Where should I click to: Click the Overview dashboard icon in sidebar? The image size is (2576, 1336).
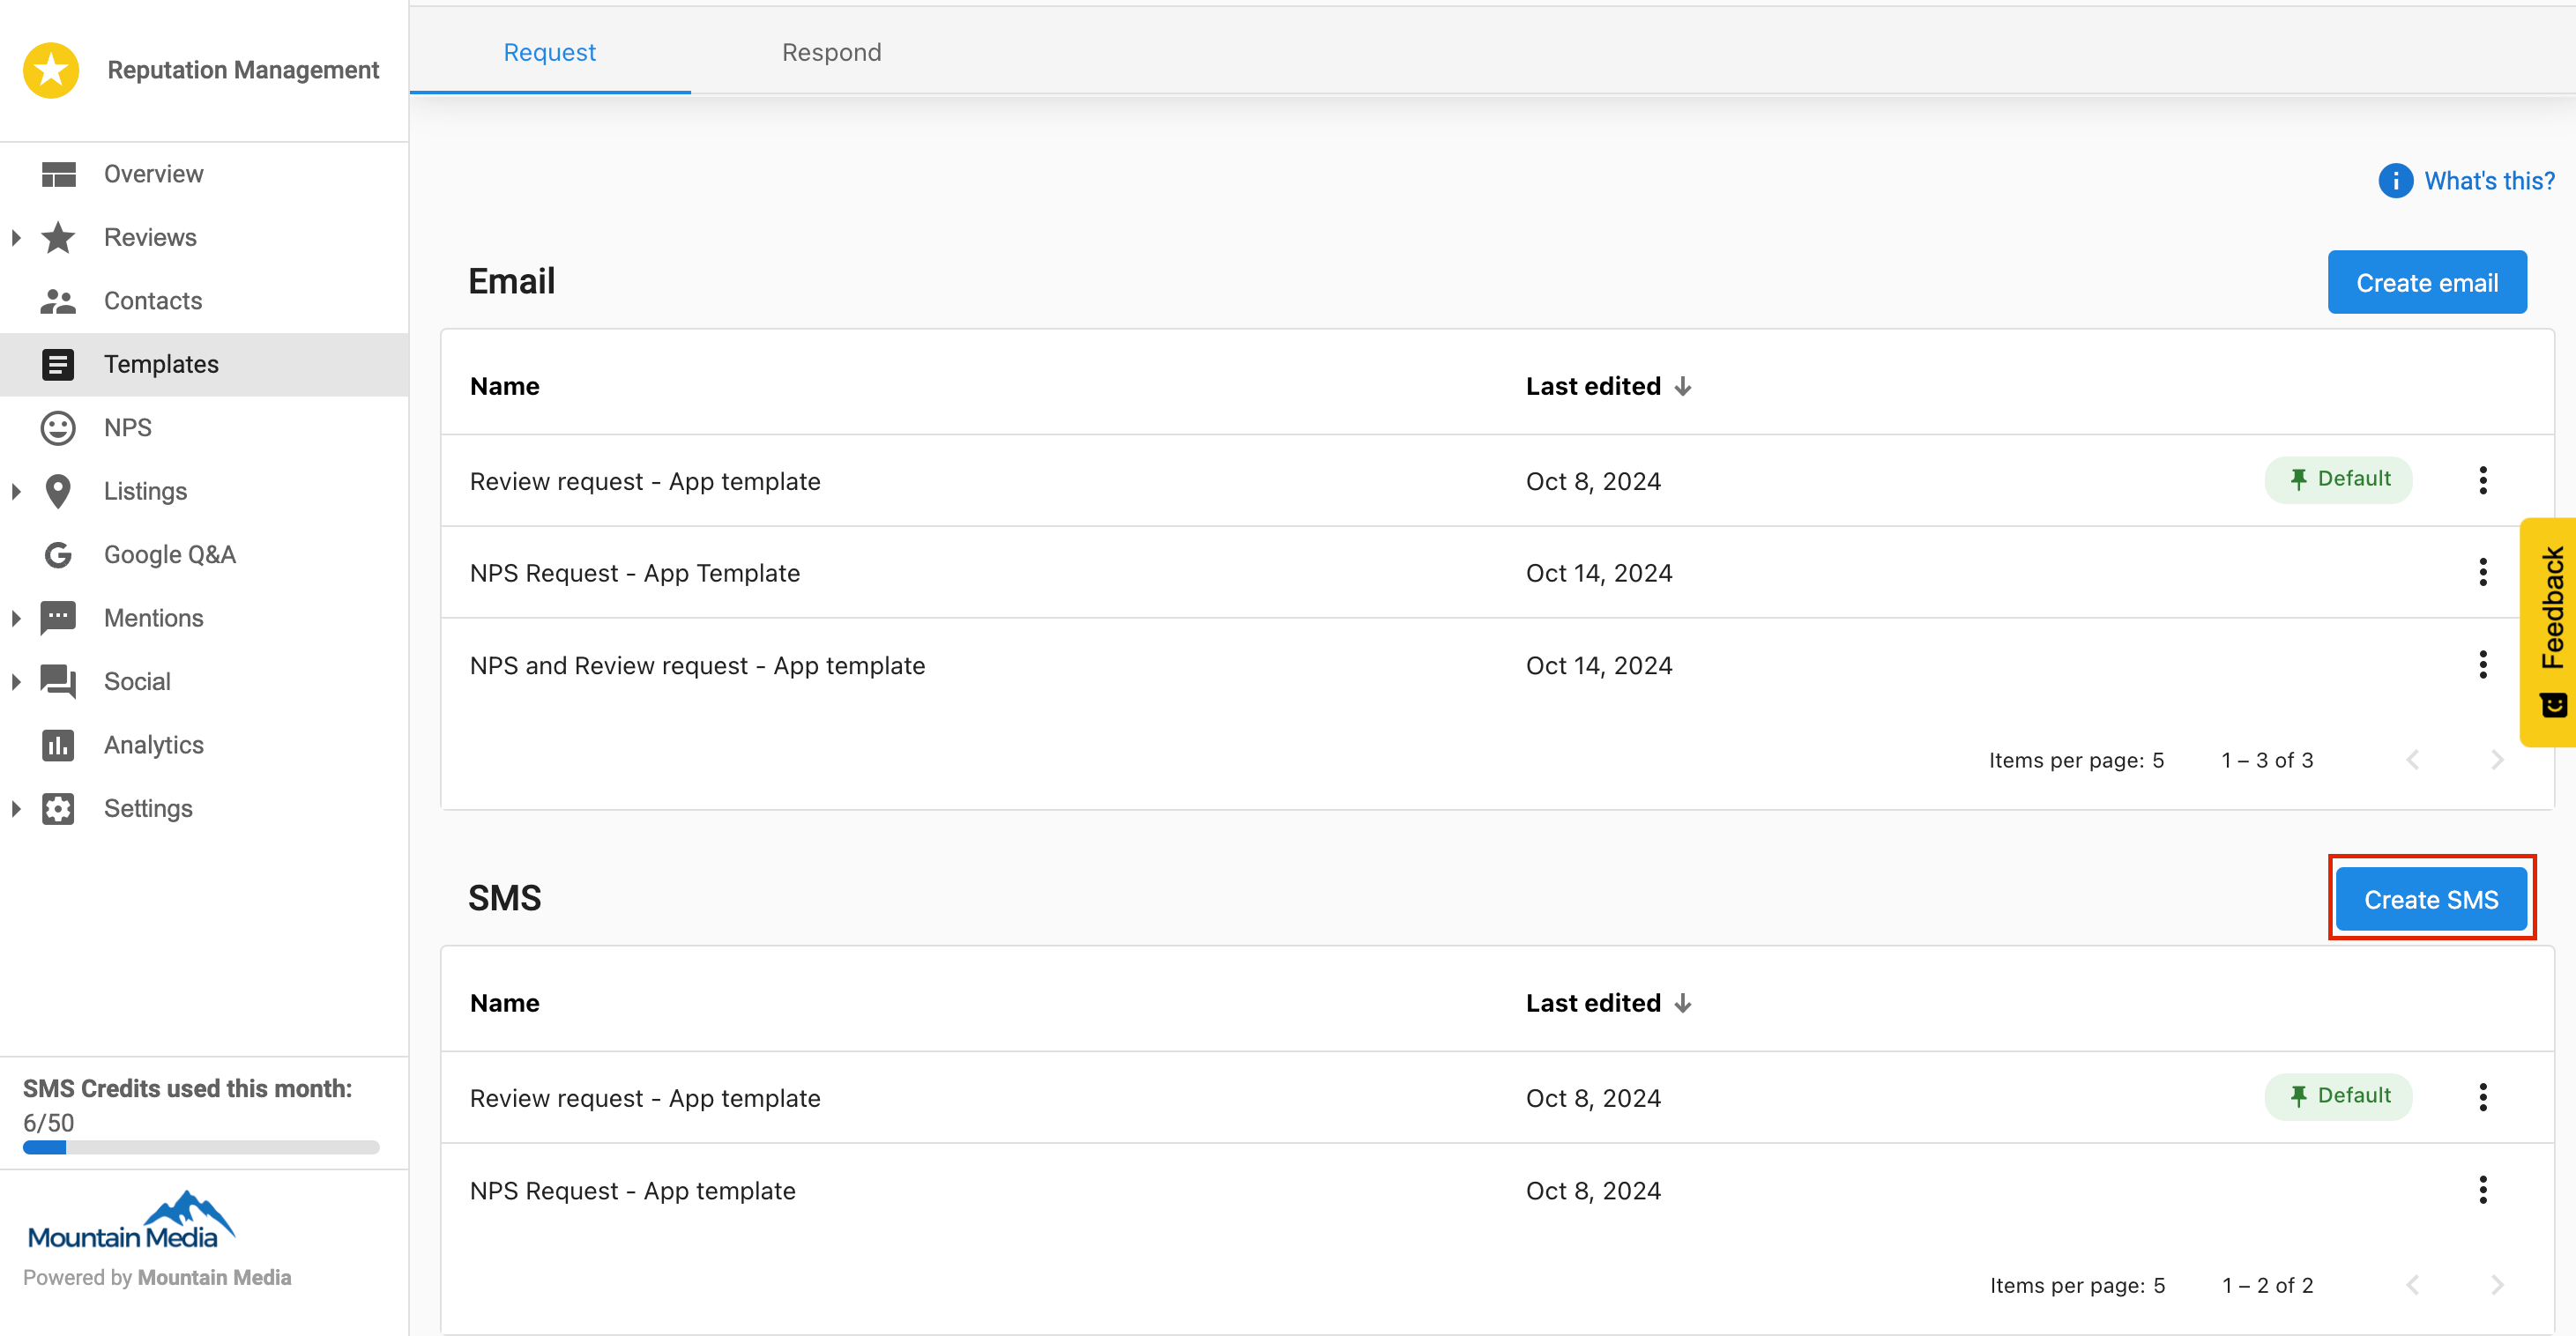click(58, 174)
